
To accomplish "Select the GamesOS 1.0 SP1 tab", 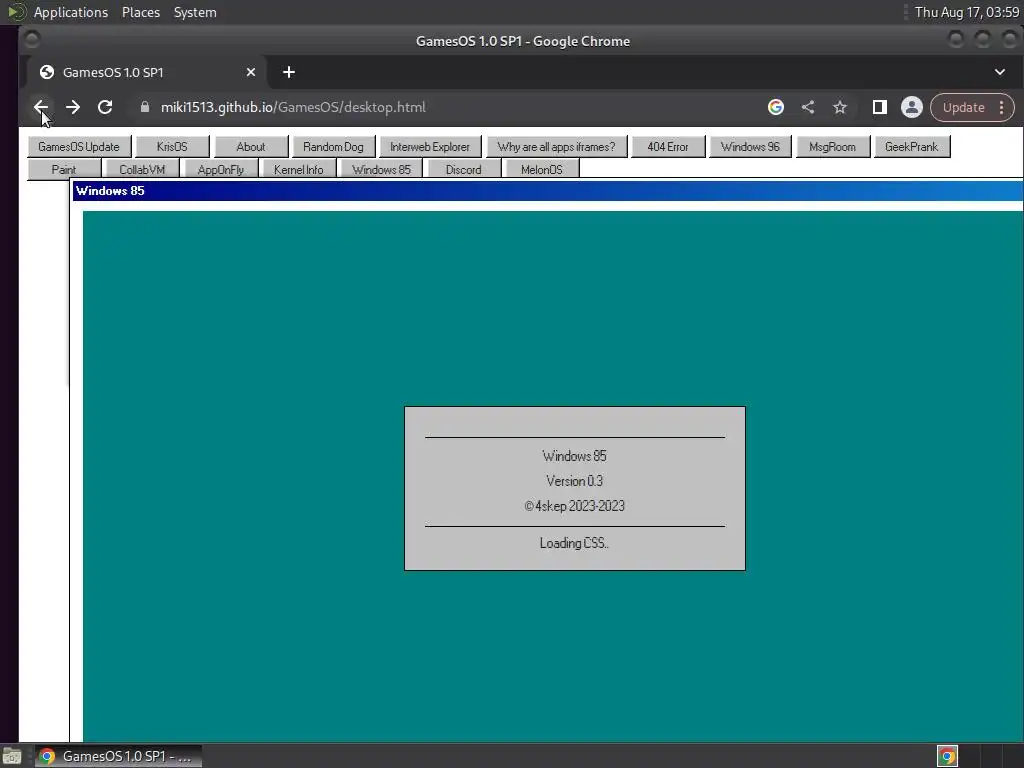I will 144,72.
